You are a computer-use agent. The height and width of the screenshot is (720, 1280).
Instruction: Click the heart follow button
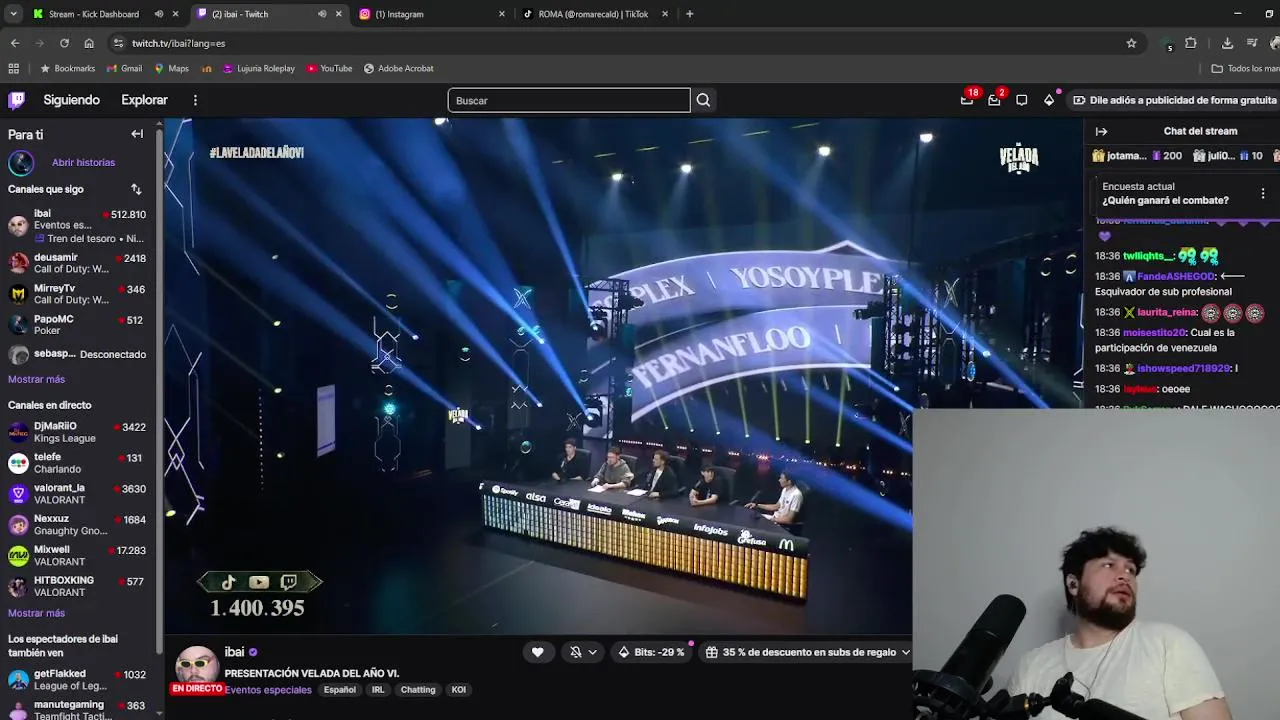(x=537, y=652)
